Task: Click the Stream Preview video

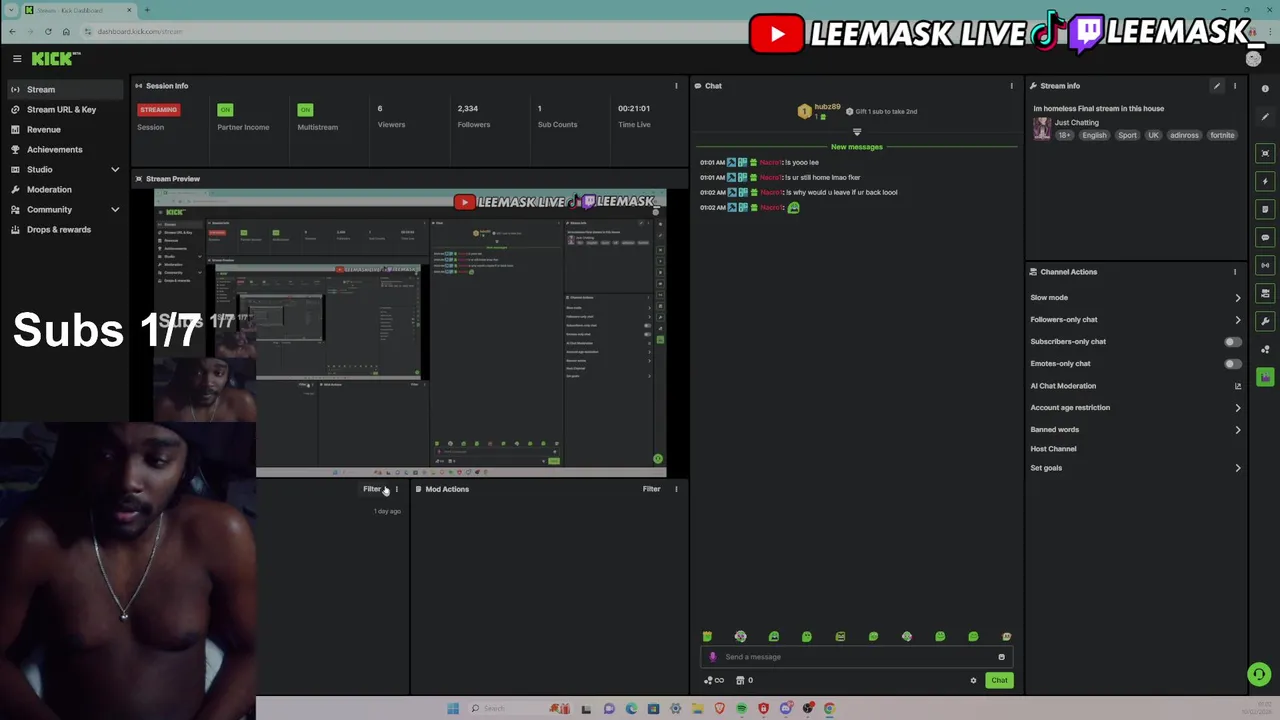Action: tap(410, 333)
